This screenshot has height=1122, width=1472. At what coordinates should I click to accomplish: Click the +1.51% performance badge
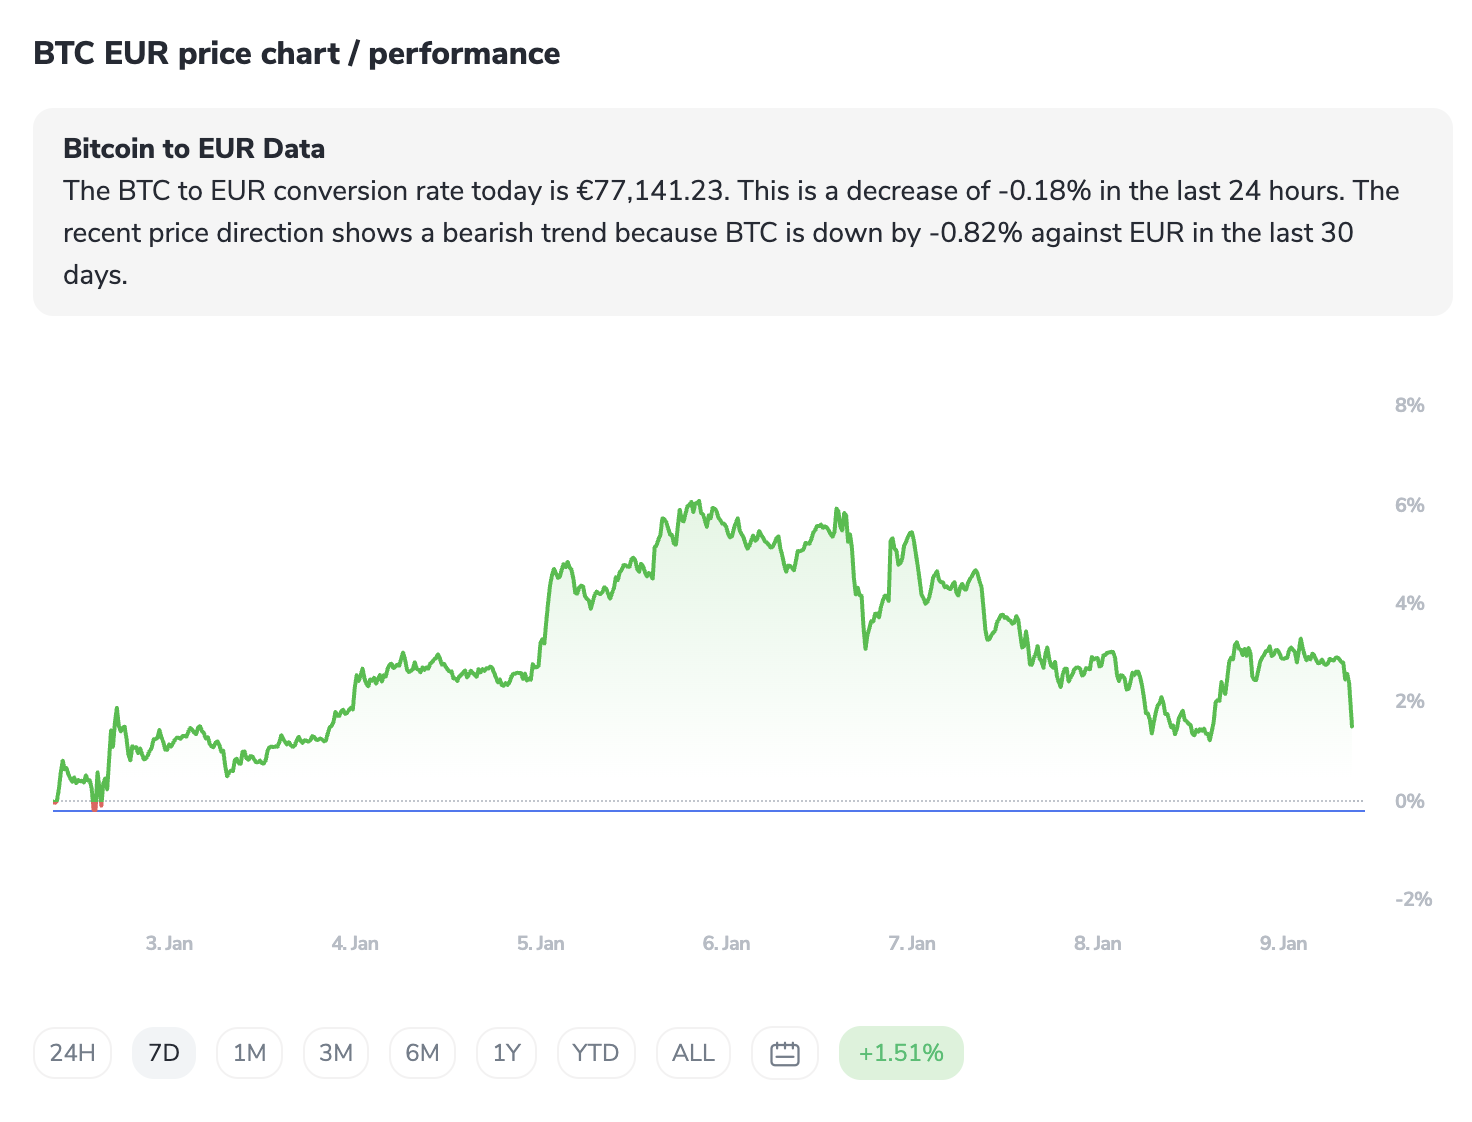[x=901, y=1053]
